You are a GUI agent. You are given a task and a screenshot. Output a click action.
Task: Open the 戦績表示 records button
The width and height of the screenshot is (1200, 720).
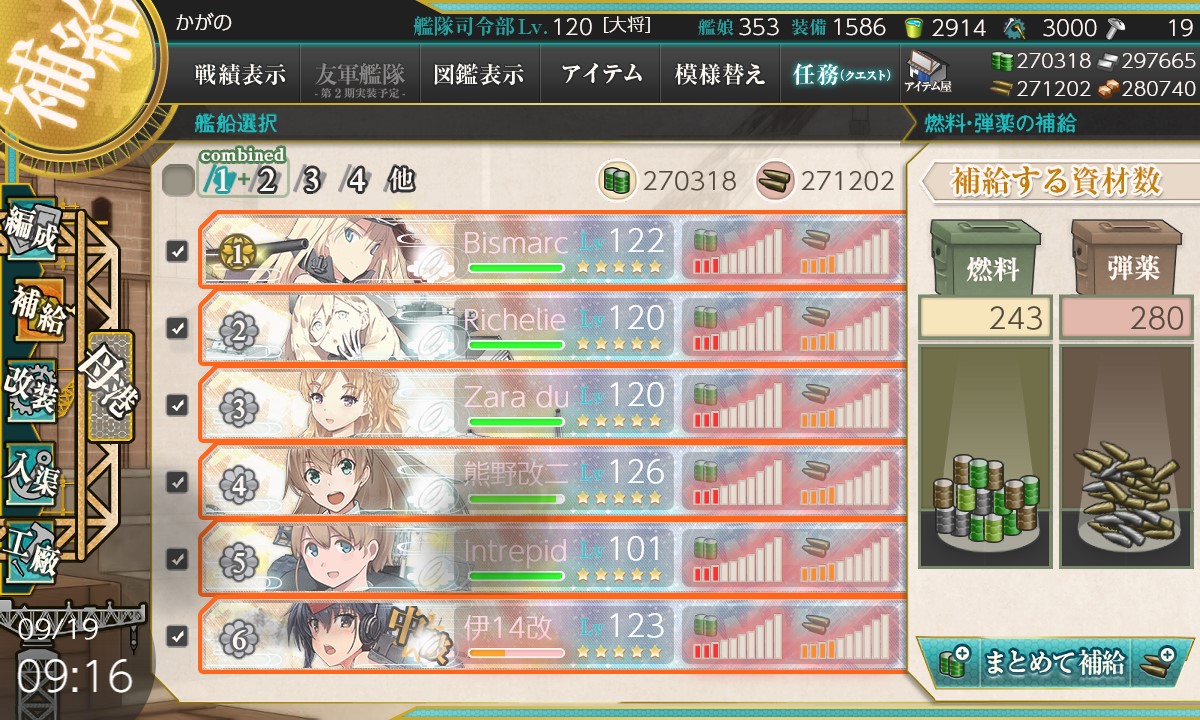pyautogui.click(x=240, y=74)
